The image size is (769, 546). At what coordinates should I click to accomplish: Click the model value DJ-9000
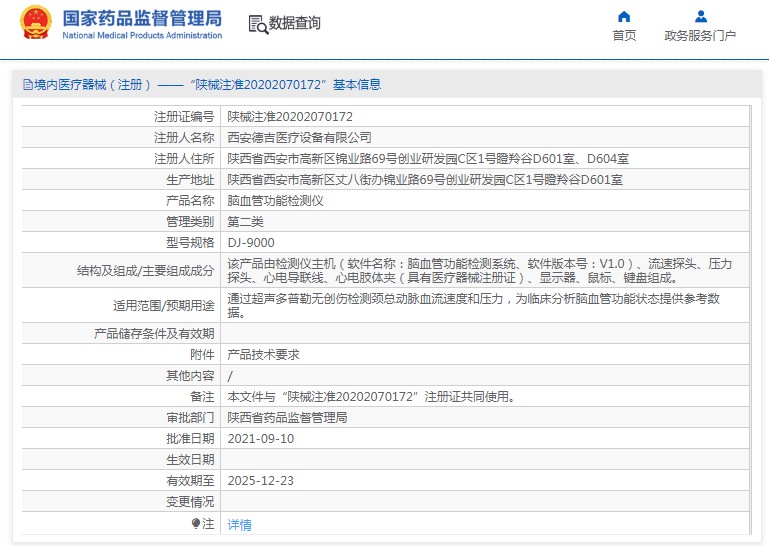(251, 242)
